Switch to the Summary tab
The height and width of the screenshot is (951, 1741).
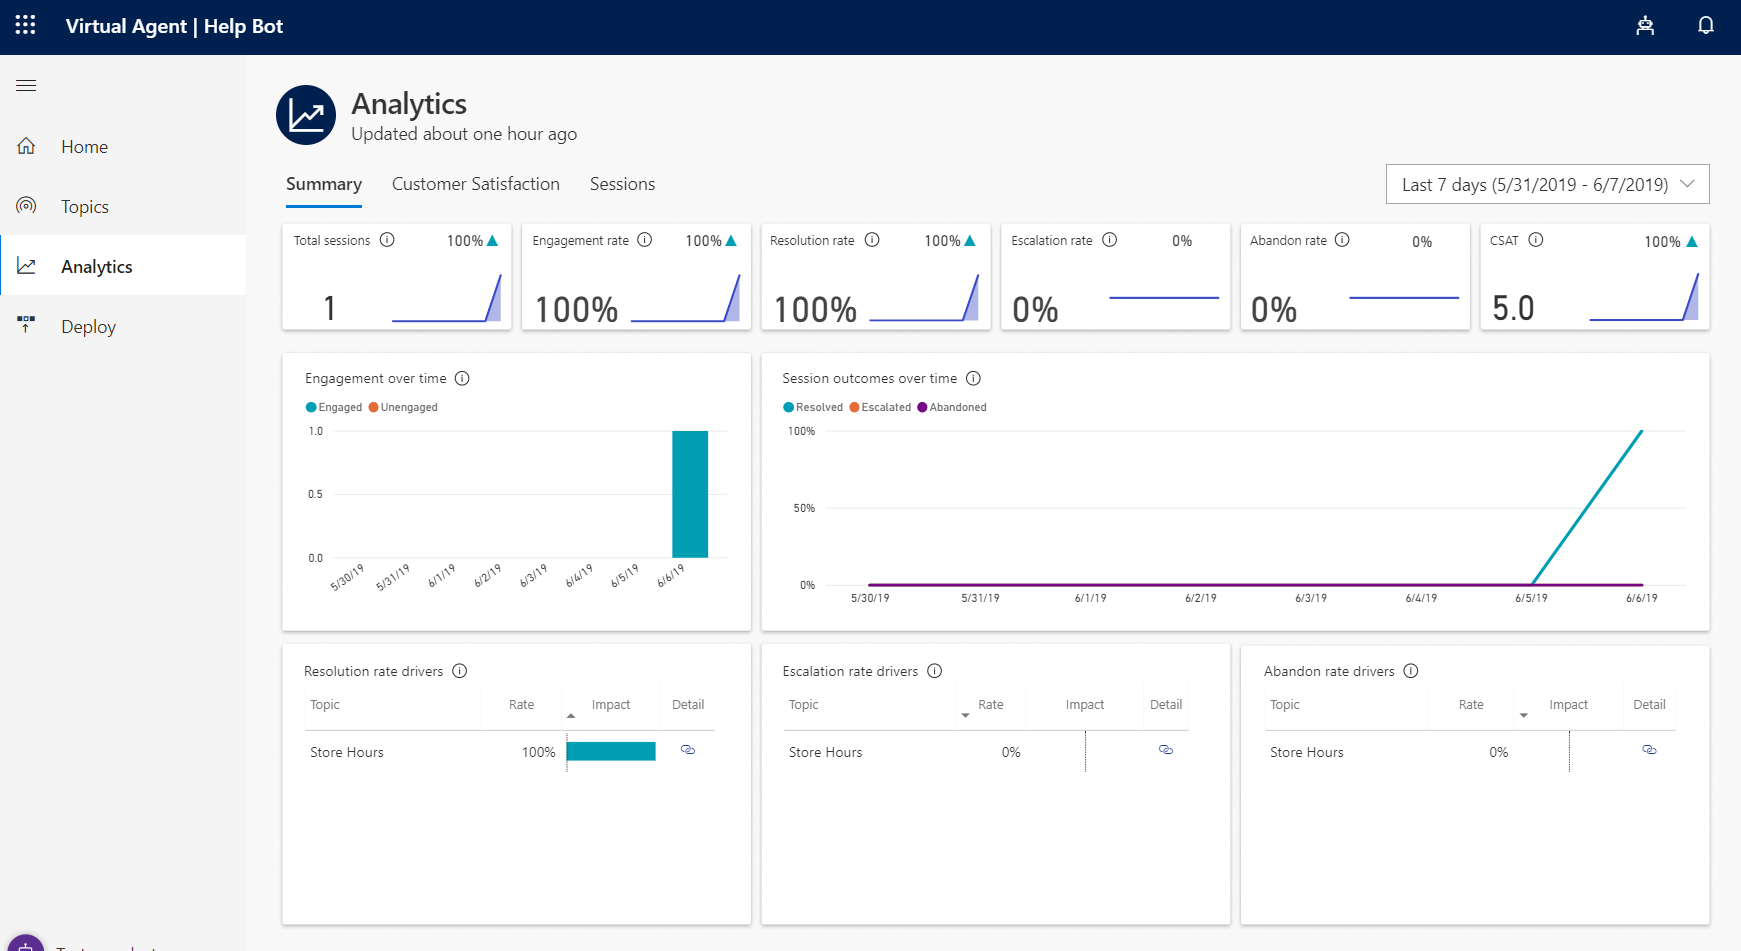pyautogui.click(x=324, y=184)
